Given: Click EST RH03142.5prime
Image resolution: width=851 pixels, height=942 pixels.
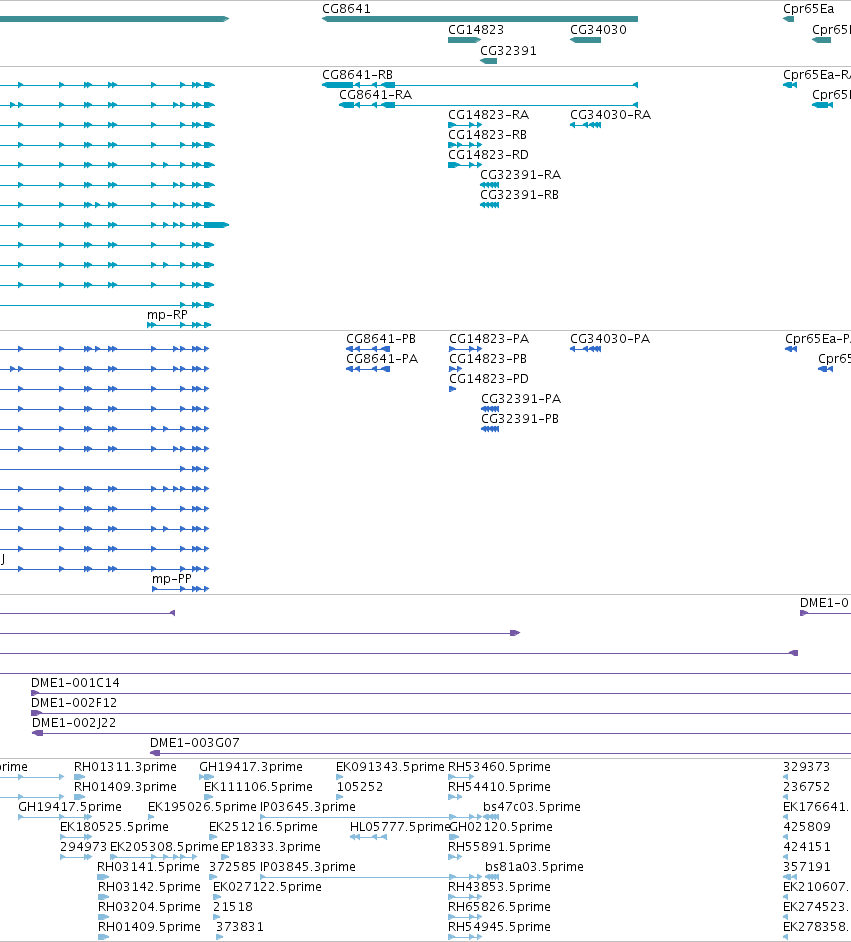Looking at the screenshot, I should (x=150, y=887).
